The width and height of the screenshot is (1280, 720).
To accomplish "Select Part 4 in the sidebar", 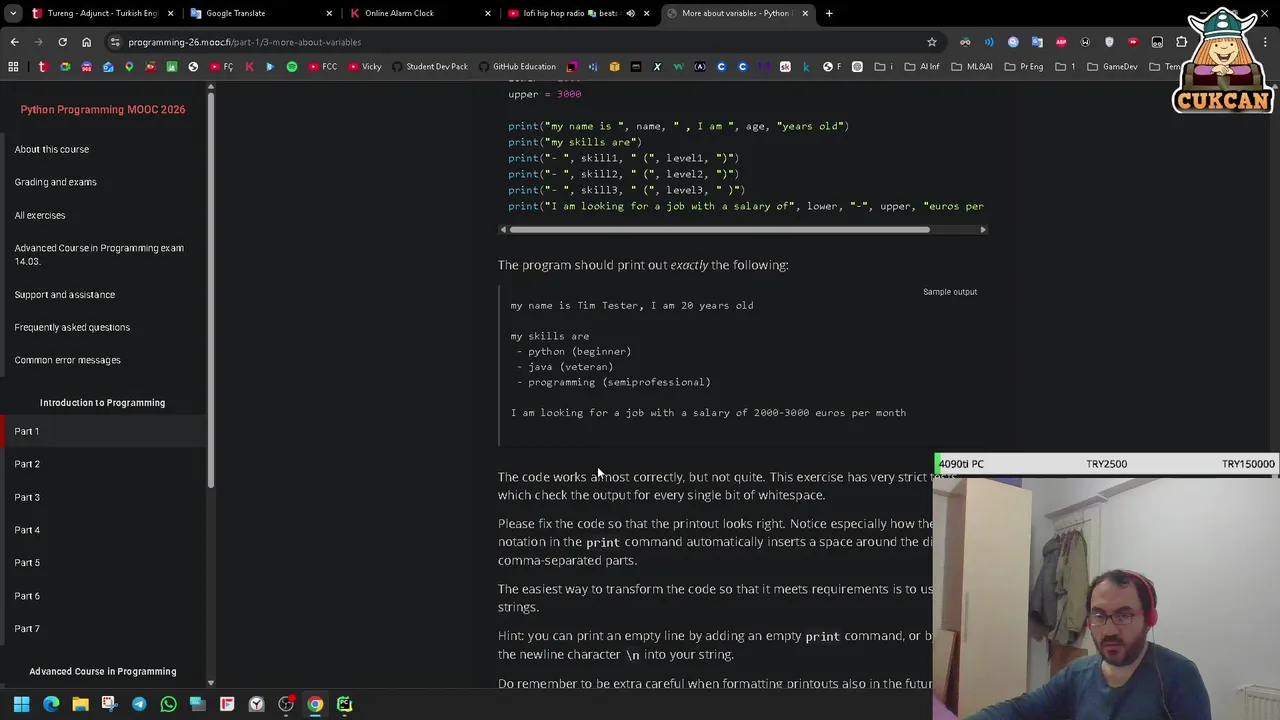I will point(27,530).
